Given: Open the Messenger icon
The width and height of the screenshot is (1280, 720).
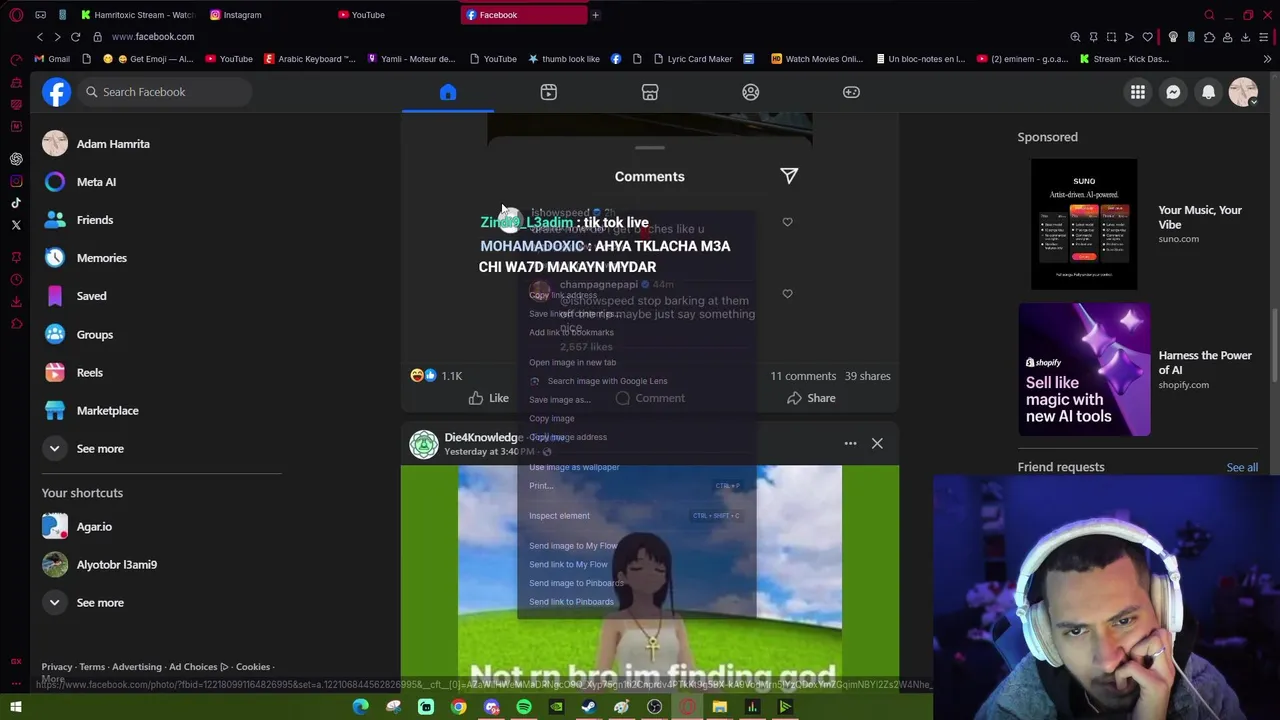Looking at the screenshot, I should 1173,92.
